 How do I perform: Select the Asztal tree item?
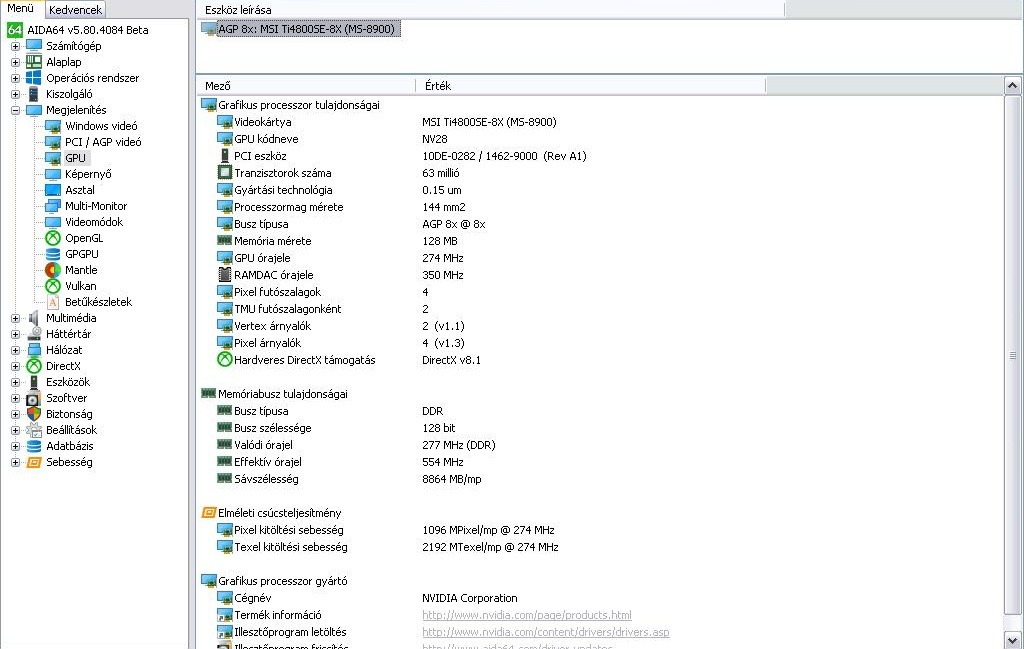click(x=80, y=190)
